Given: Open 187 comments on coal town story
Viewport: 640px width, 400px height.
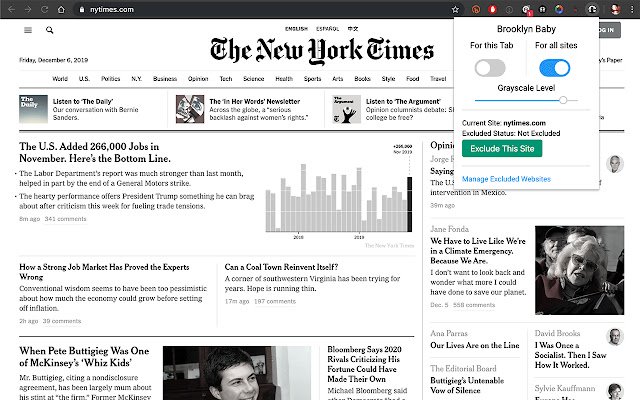Looking at the screenshot, I should [x=275, y=302].
